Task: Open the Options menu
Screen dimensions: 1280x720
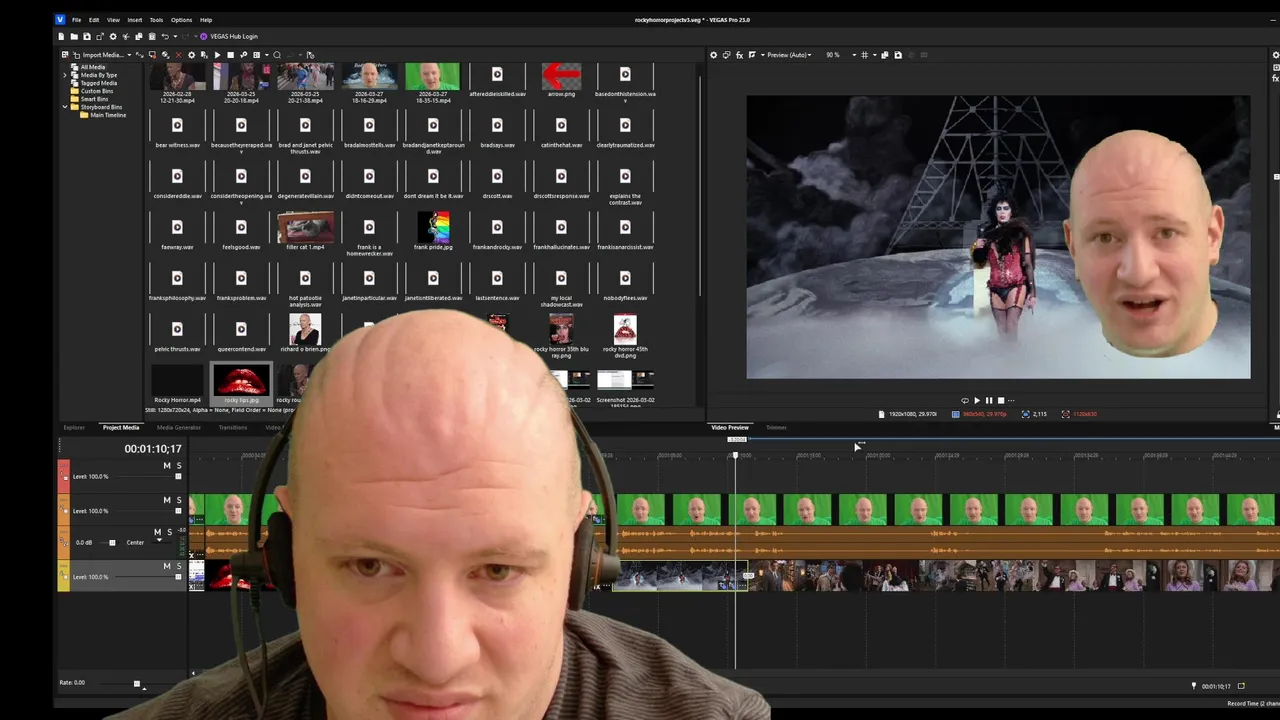Action: [181, 20]
